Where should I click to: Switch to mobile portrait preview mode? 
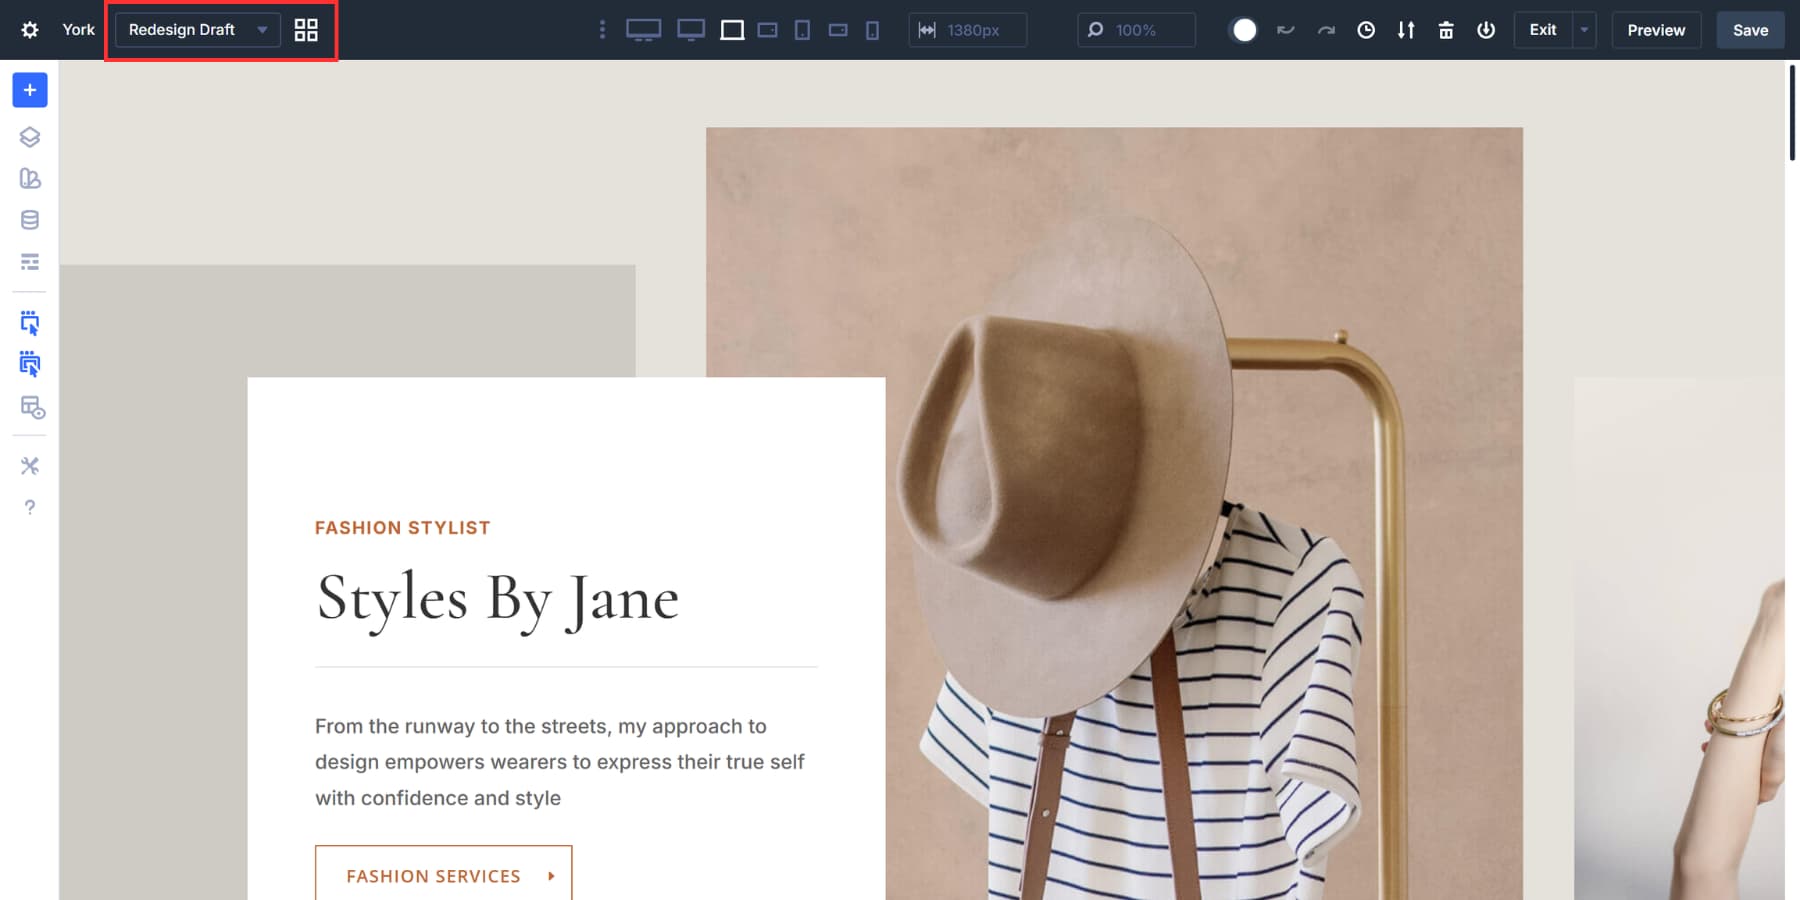click(x=871, y=30)
